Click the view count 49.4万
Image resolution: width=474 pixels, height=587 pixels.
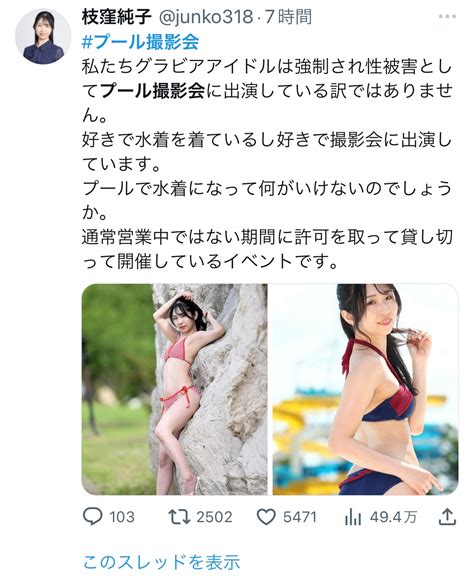pos(393,517)
